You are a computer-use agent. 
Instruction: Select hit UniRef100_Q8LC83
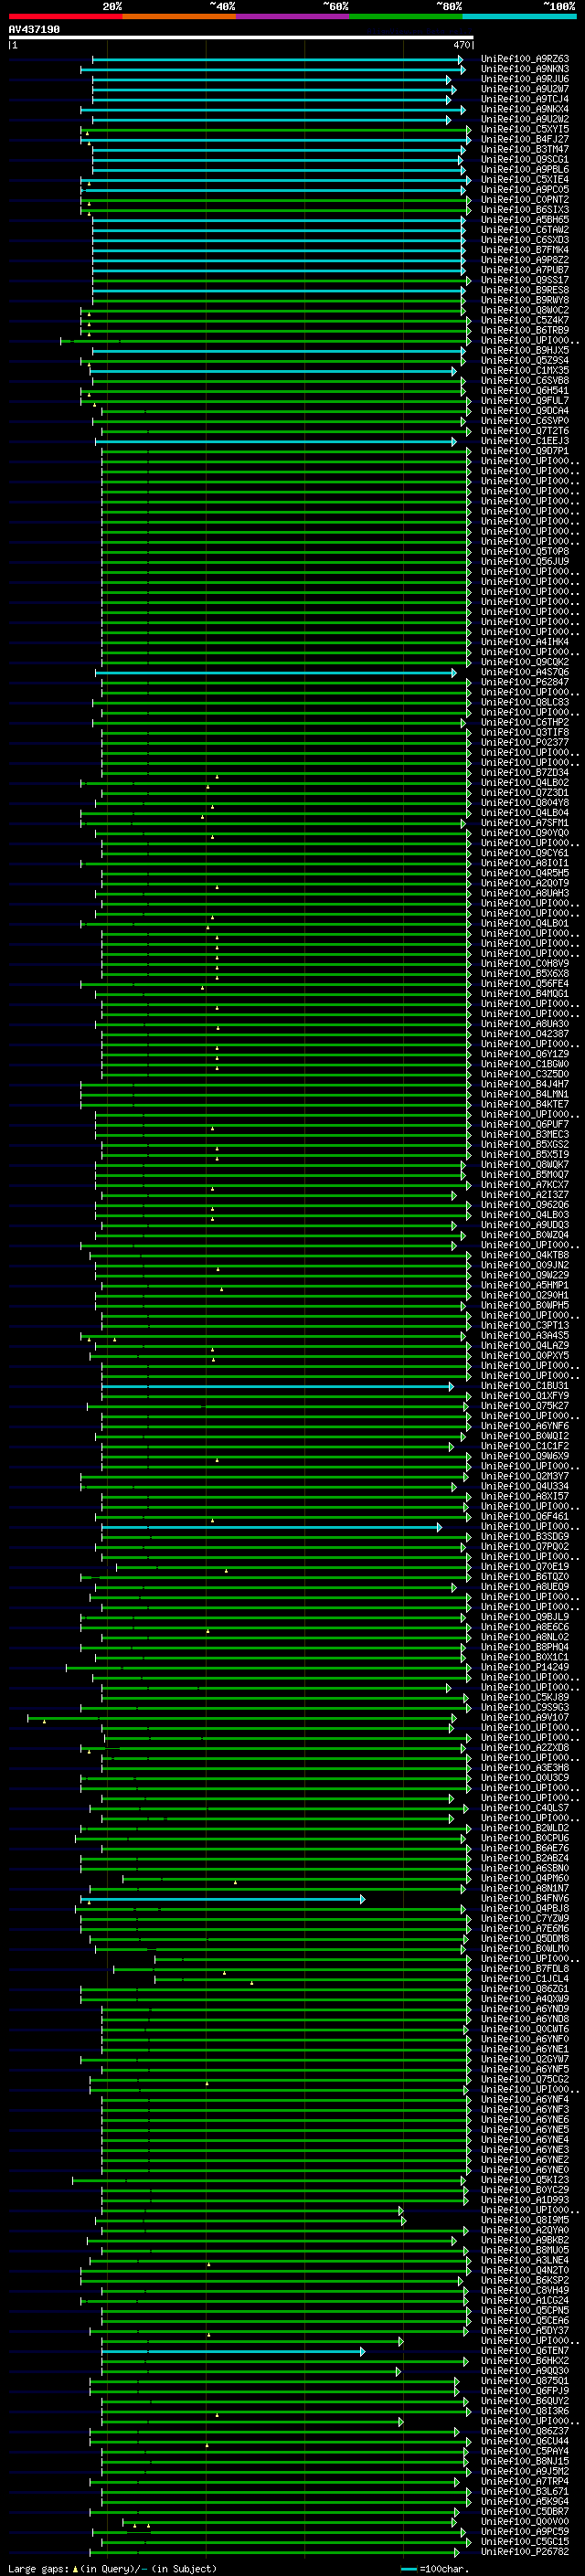click(525, 702)
